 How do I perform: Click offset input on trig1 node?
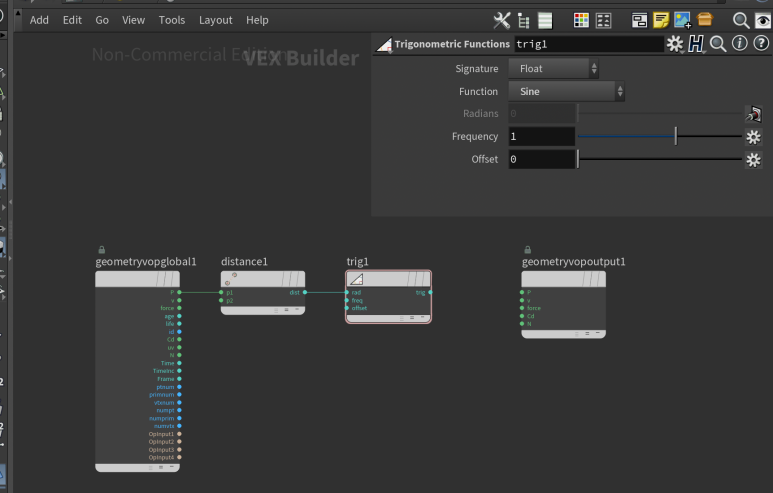347,308
